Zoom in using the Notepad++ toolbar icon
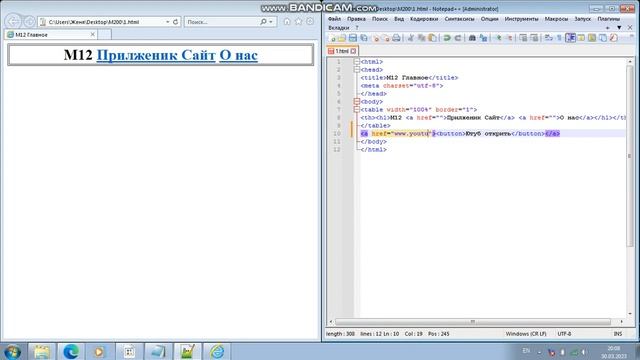 498,38
